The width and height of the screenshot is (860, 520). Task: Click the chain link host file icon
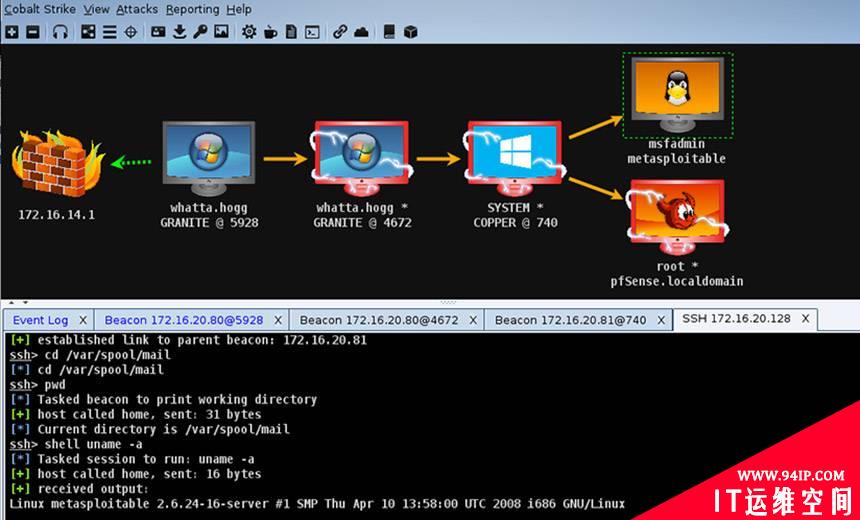[340, 32]
